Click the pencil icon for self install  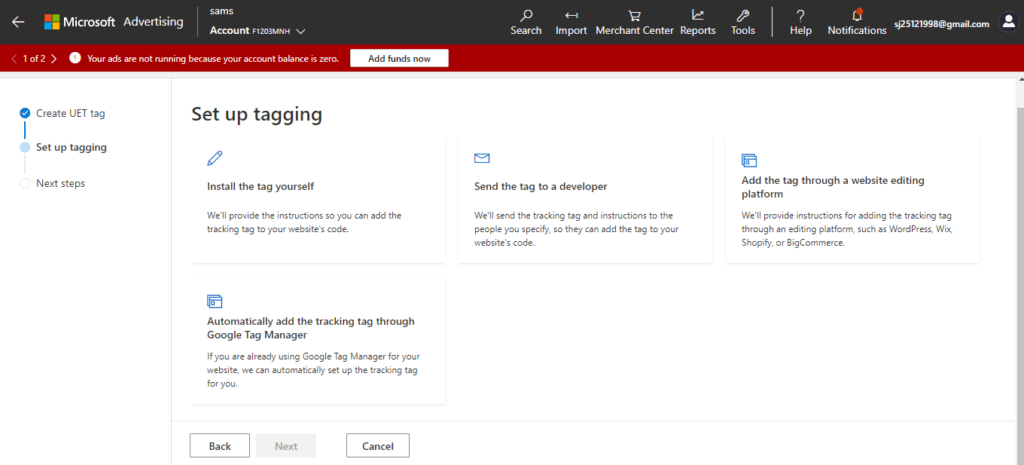(214, 158)
